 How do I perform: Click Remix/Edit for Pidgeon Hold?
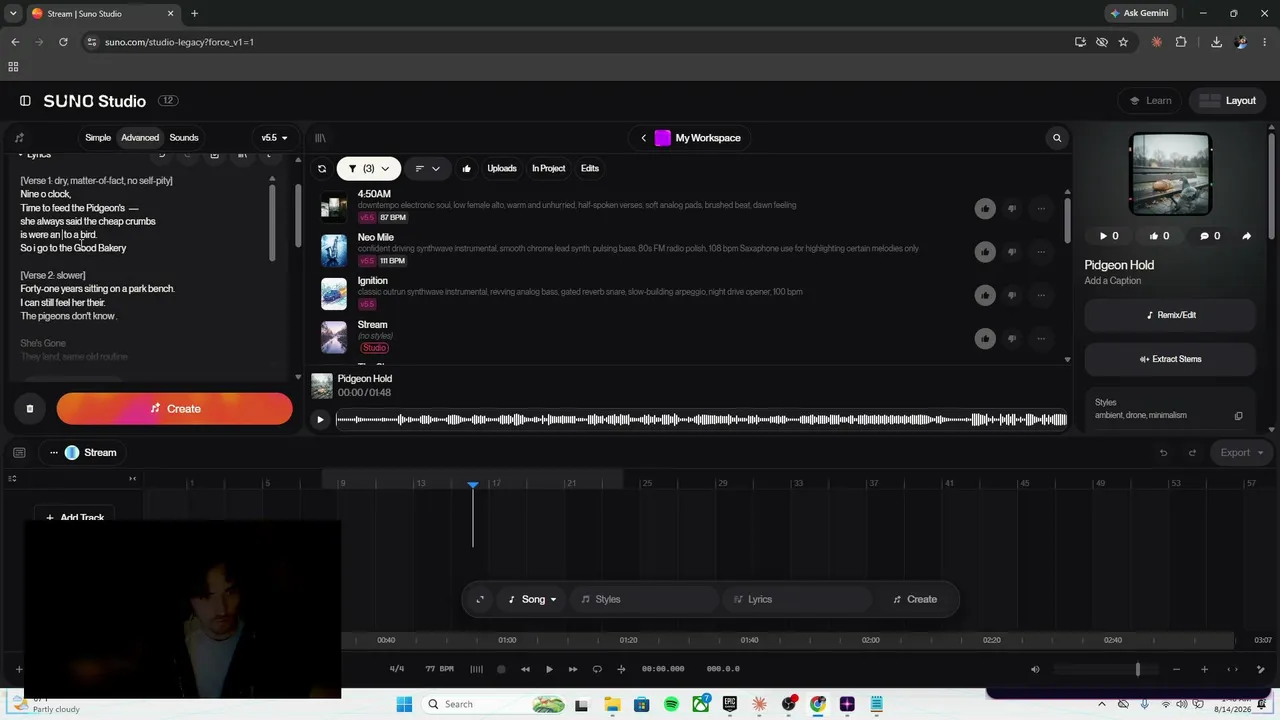(1170, 315)
